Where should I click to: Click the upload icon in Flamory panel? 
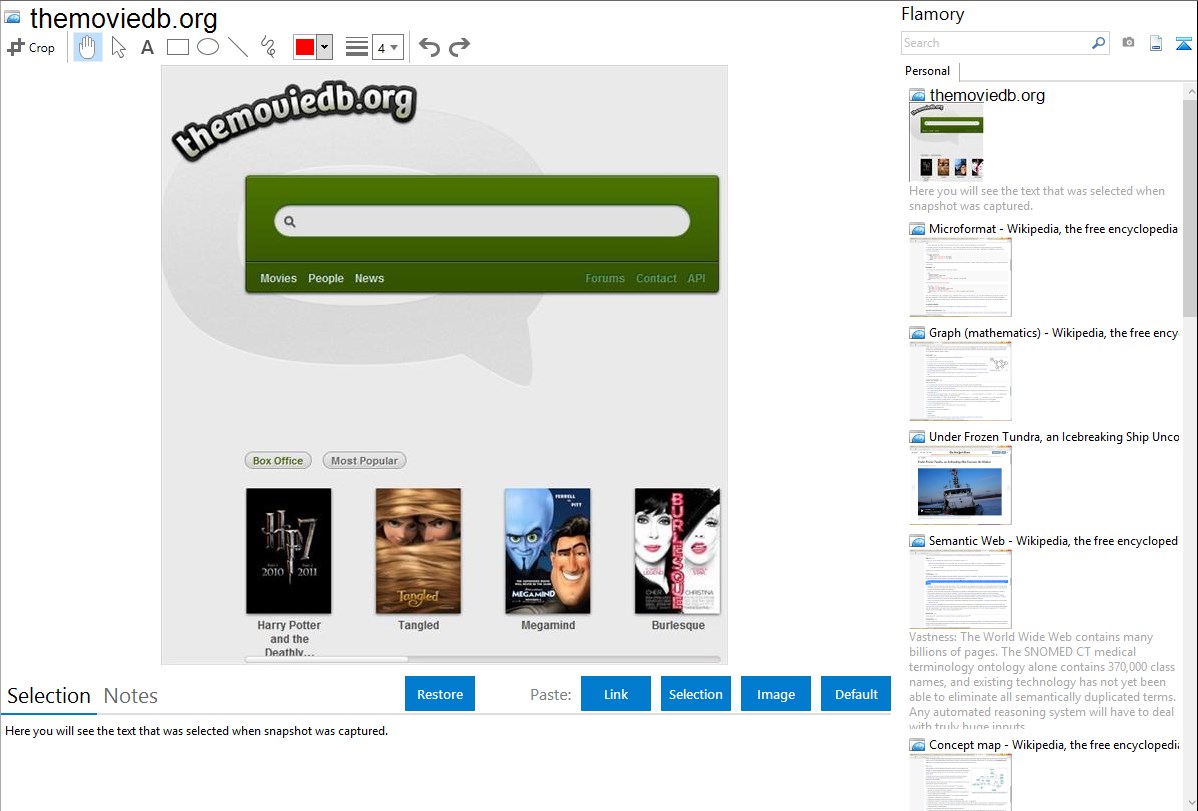(x=1183, y=43)
